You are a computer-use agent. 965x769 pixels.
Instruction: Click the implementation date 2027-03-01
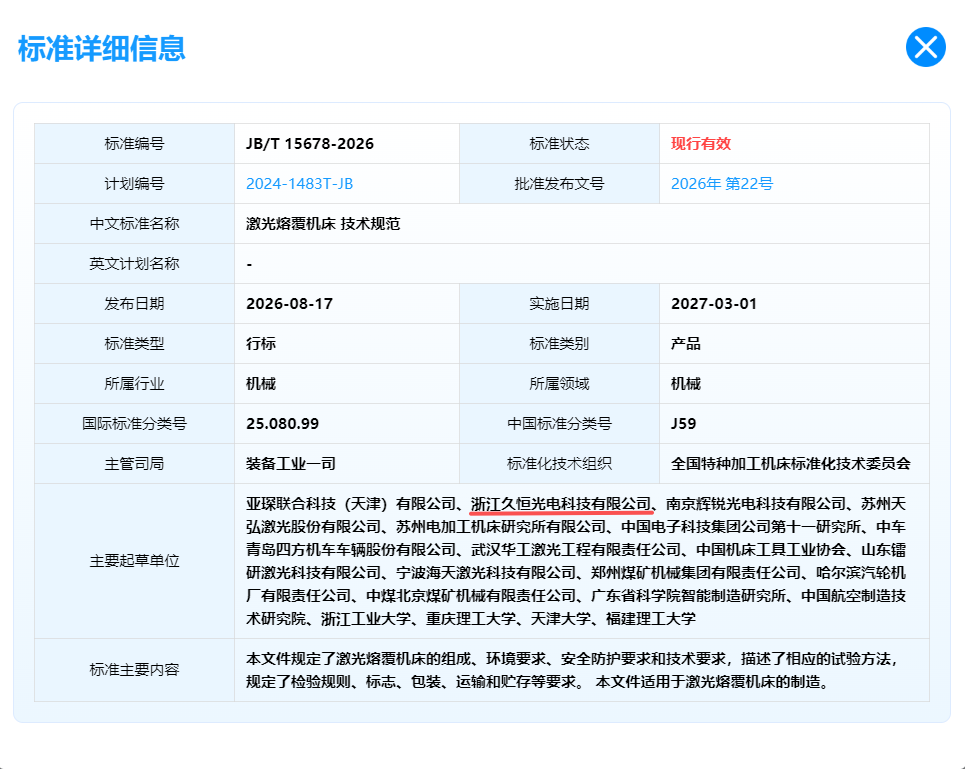(x=713, y=304)
